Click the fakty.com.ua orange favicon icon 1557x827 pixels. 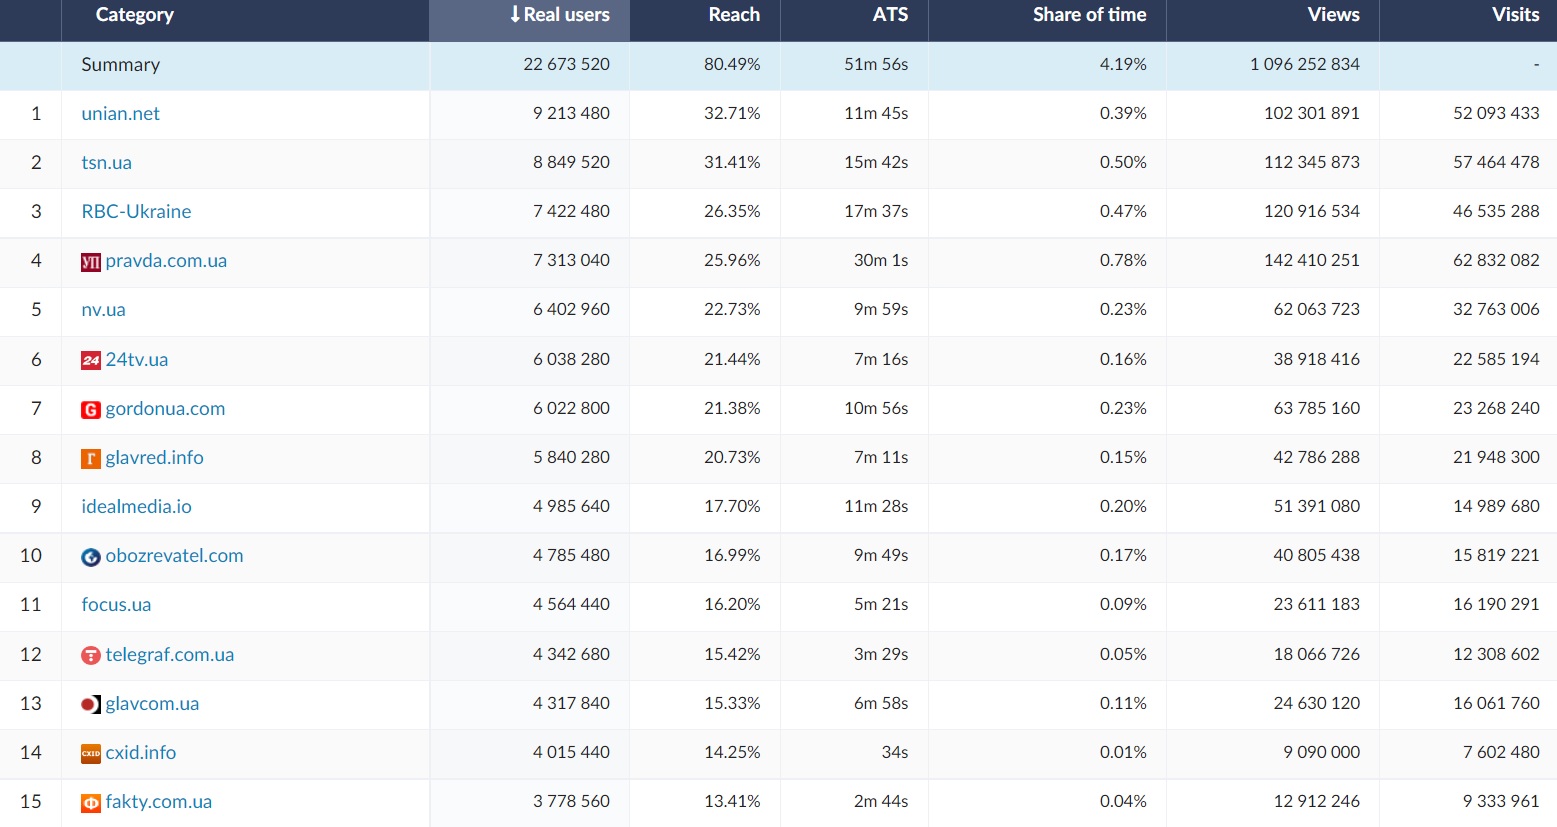90,802
